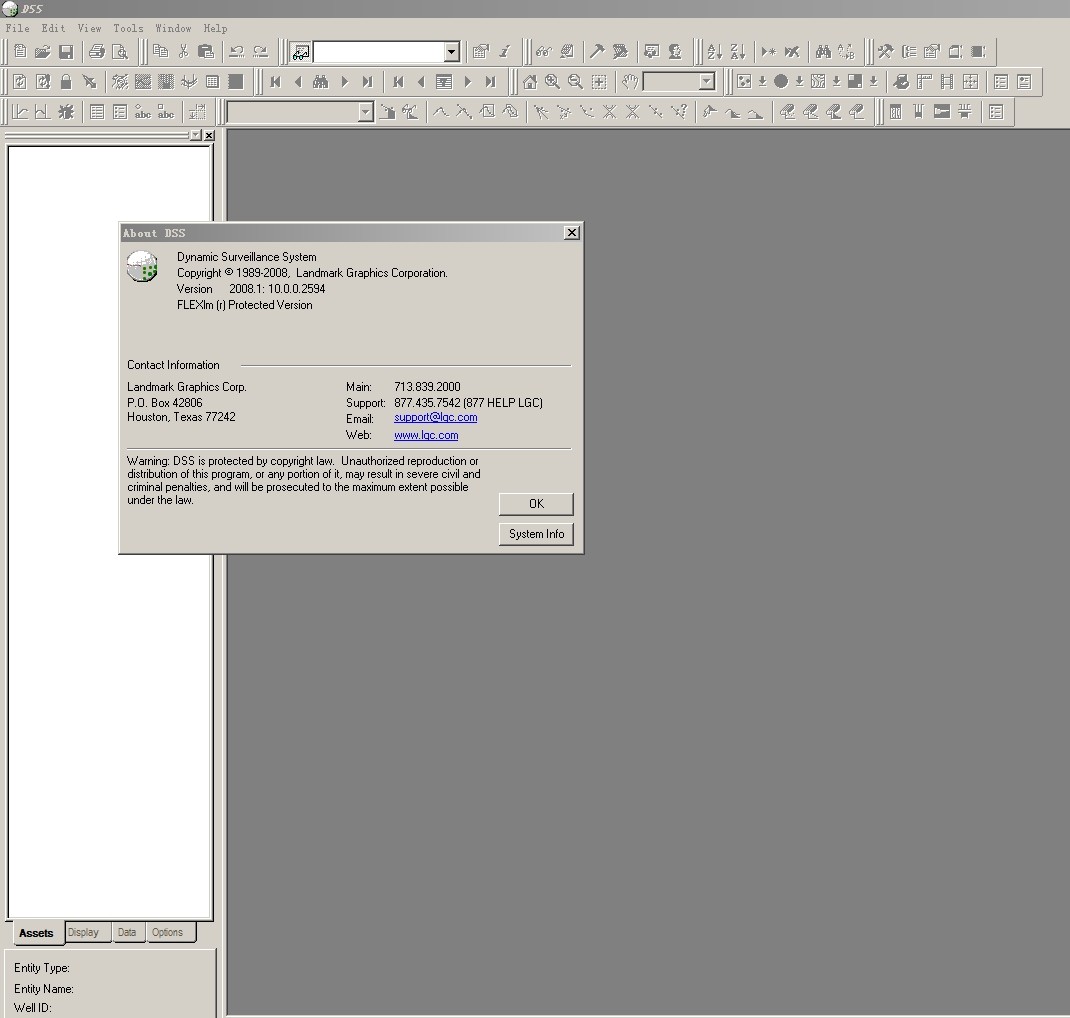The width and height of the screenshot is (1070, 1018).
Task: Switch to the Data tab
Action: 127,932
